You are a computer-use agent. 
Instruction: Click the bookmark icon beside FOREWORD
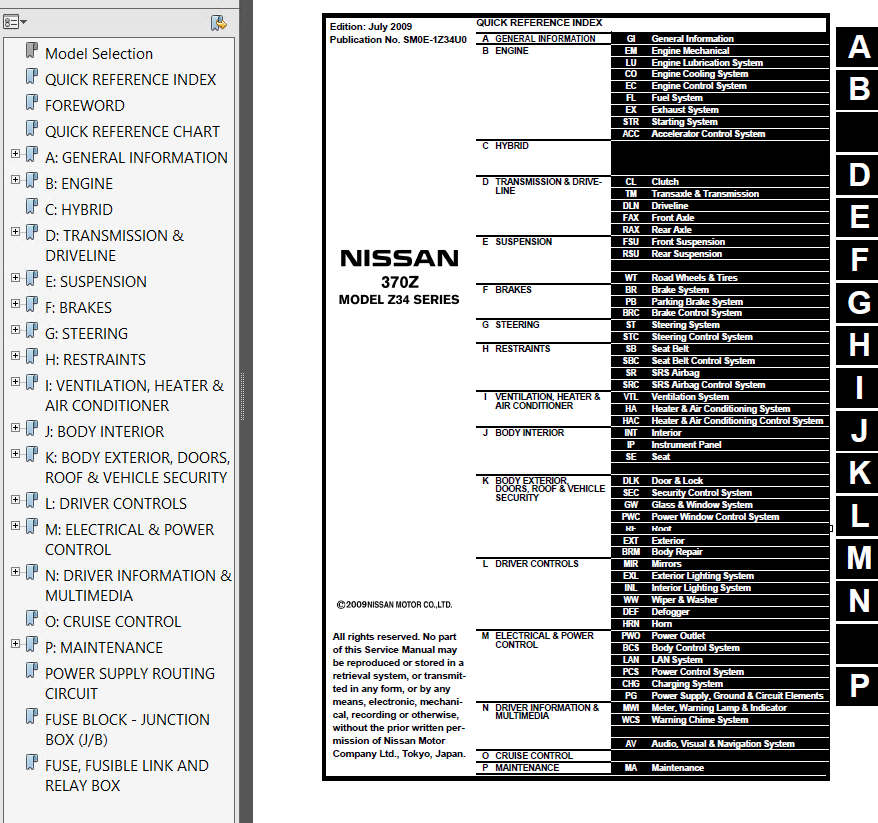(x=32, y=102)
